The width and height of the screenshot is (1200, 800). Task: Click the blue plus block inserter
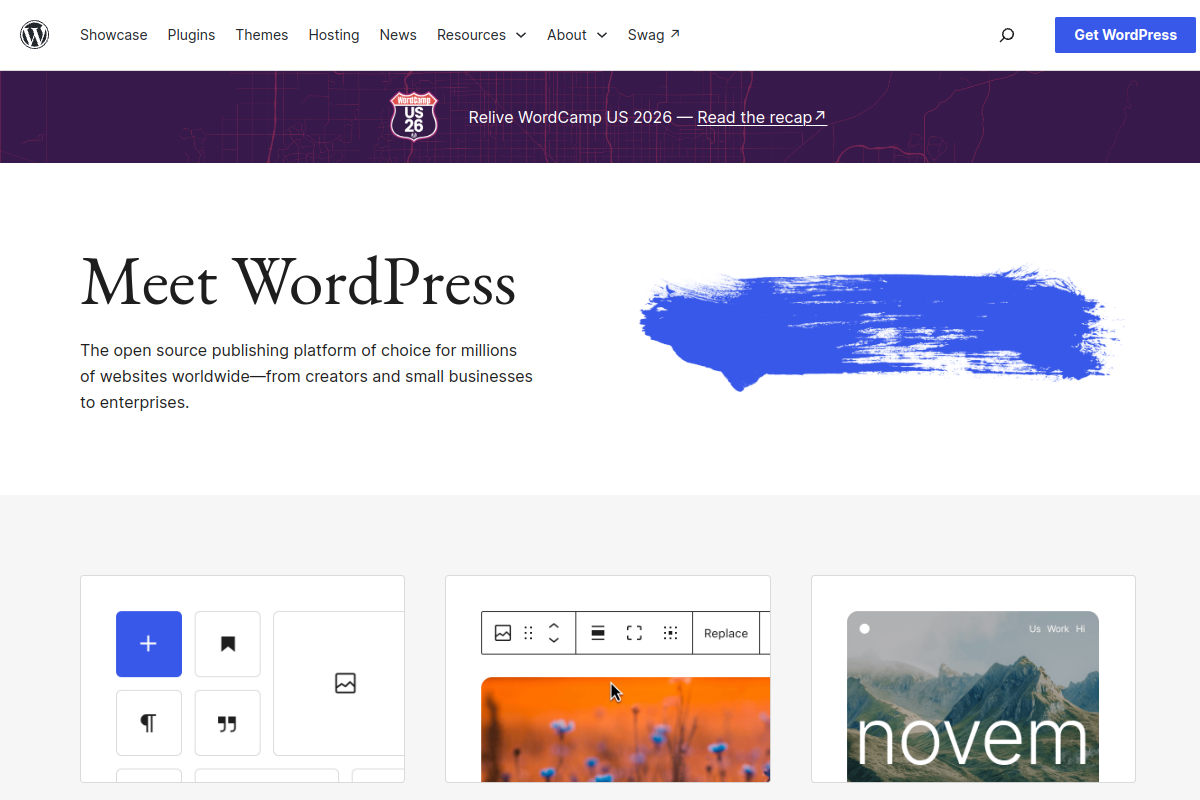(149, 644)
